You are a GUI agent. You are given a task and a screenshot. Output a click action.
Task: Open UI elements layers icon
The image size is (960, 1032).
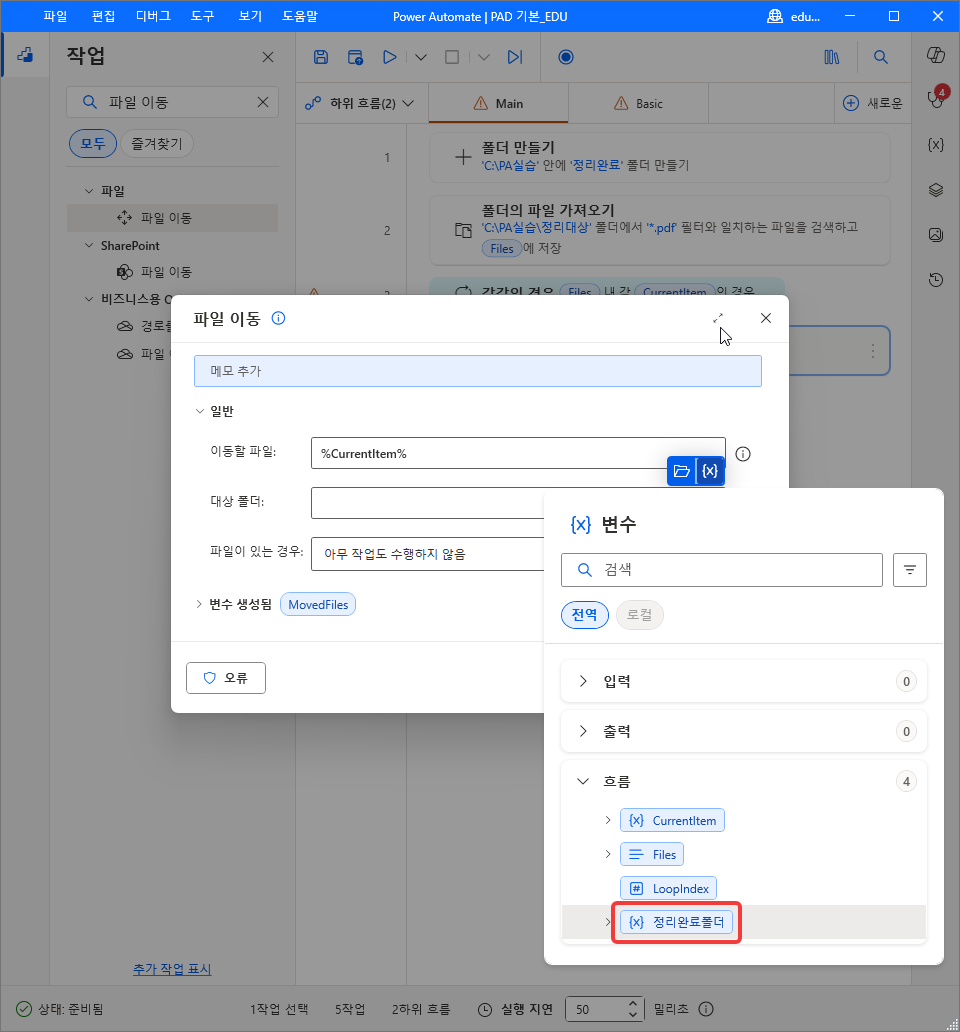pos(936,190)
